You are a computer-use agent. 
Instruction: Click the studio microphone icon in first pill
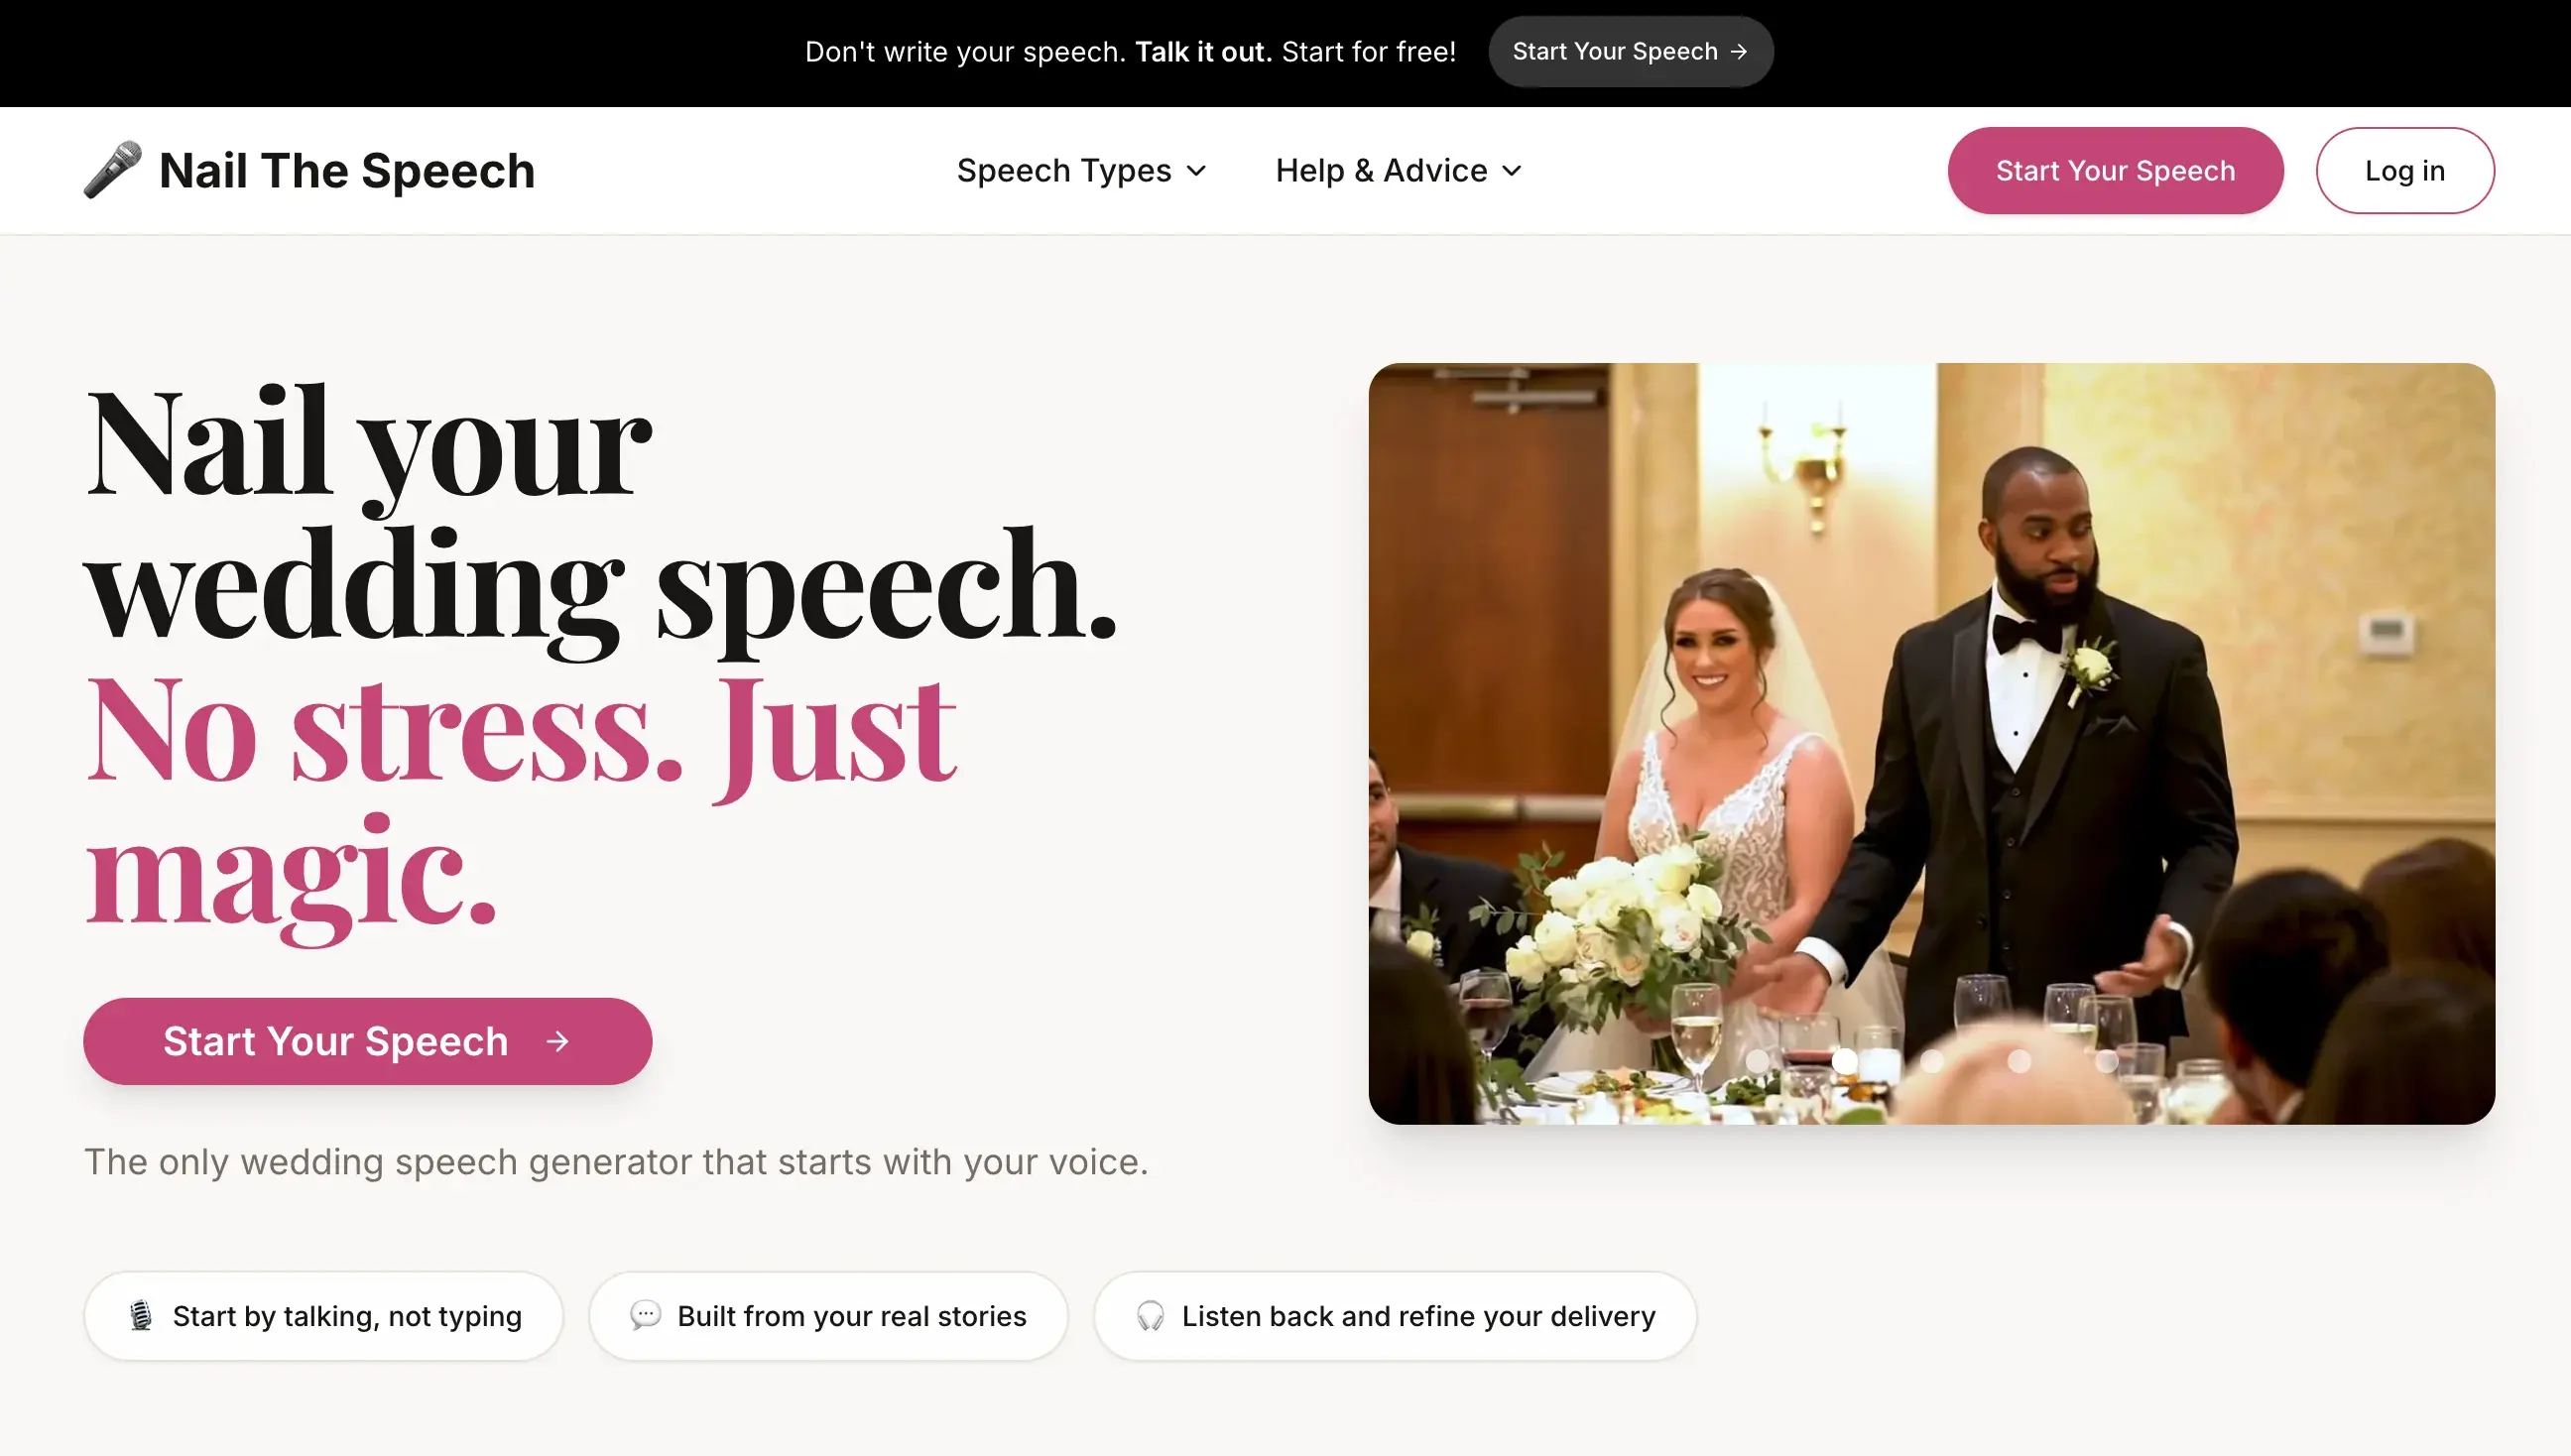click(x=141, y=1316)
